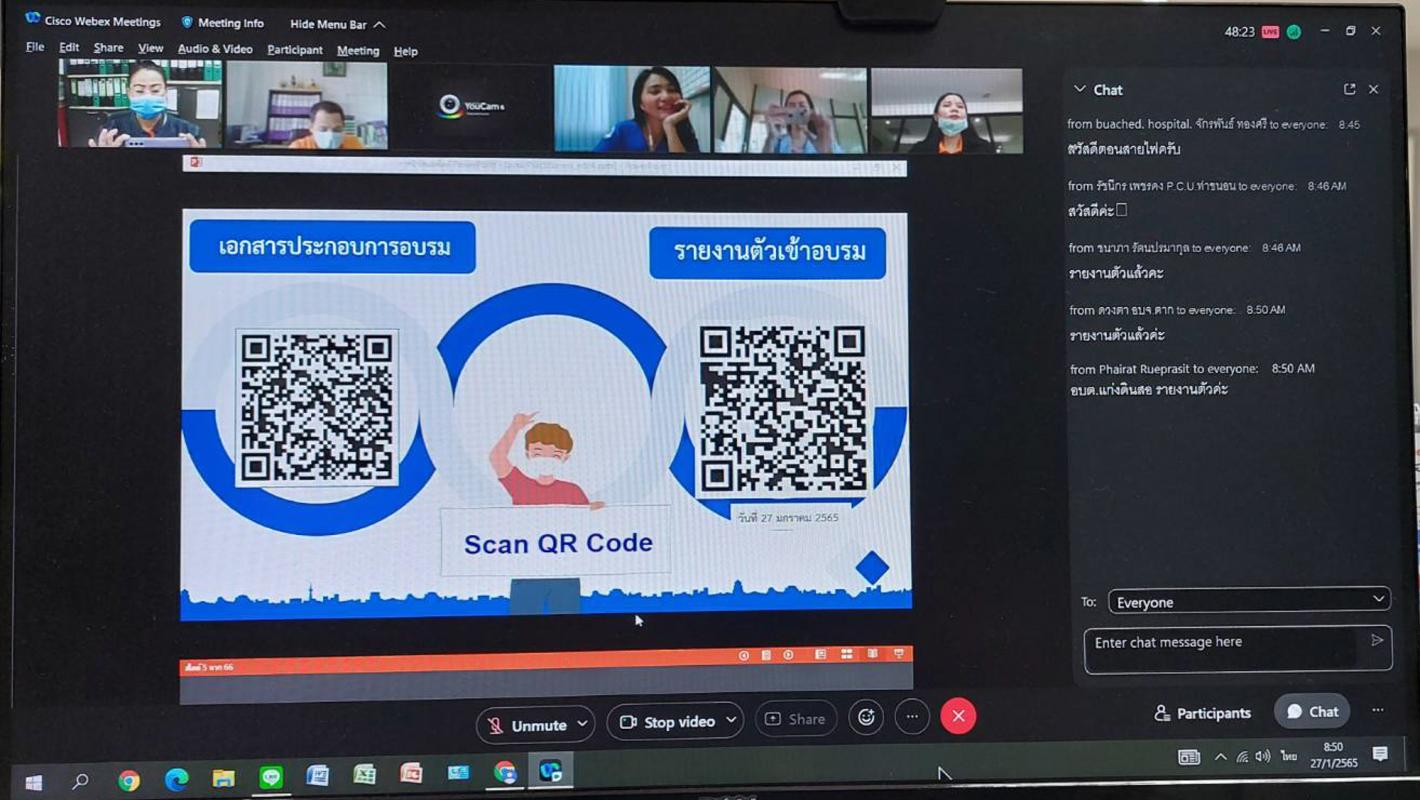Select chat message "สวัสดีตอนสายไฟครับ"
The height and width of the screenshot is (800, 1420).
(x=1125, y=149)
